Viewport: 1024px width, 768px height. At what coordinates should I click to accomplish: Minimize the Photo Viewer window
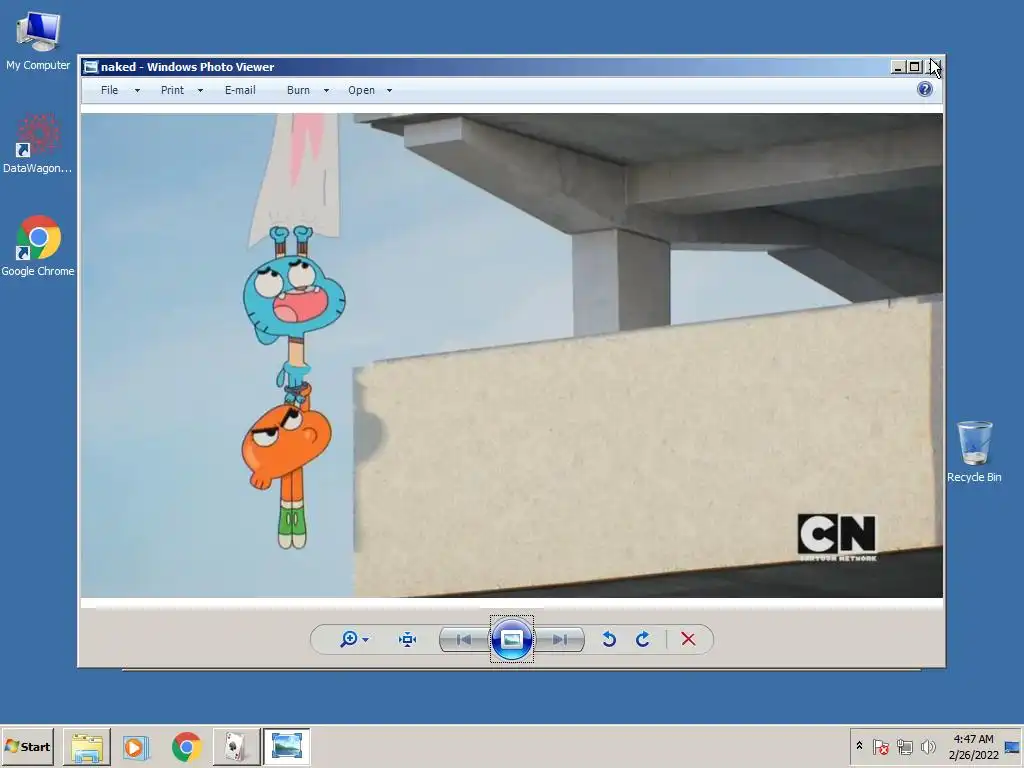click(898, 67)
